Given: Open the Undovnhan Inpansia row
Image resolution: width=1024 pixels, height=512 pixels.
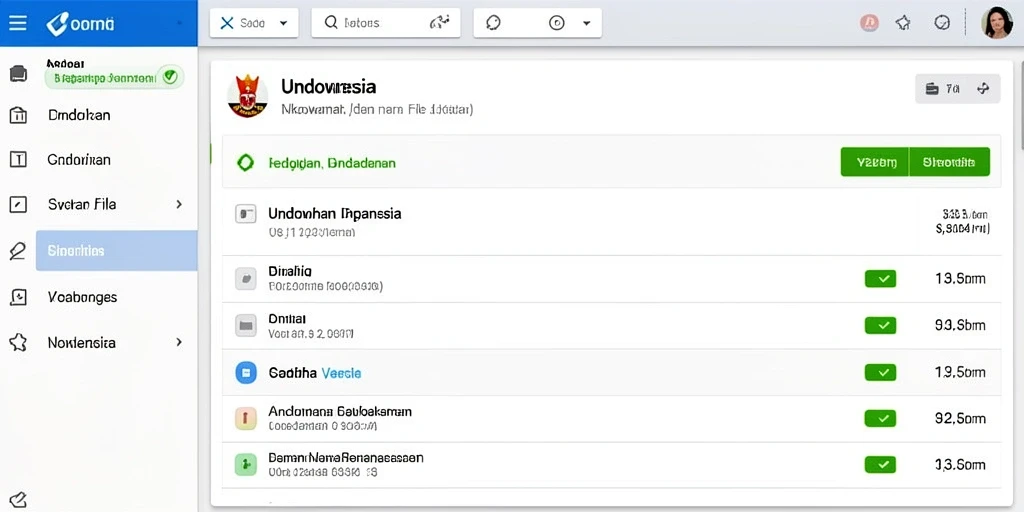Looking at the screenshot, I should click(x=611, y=222).
